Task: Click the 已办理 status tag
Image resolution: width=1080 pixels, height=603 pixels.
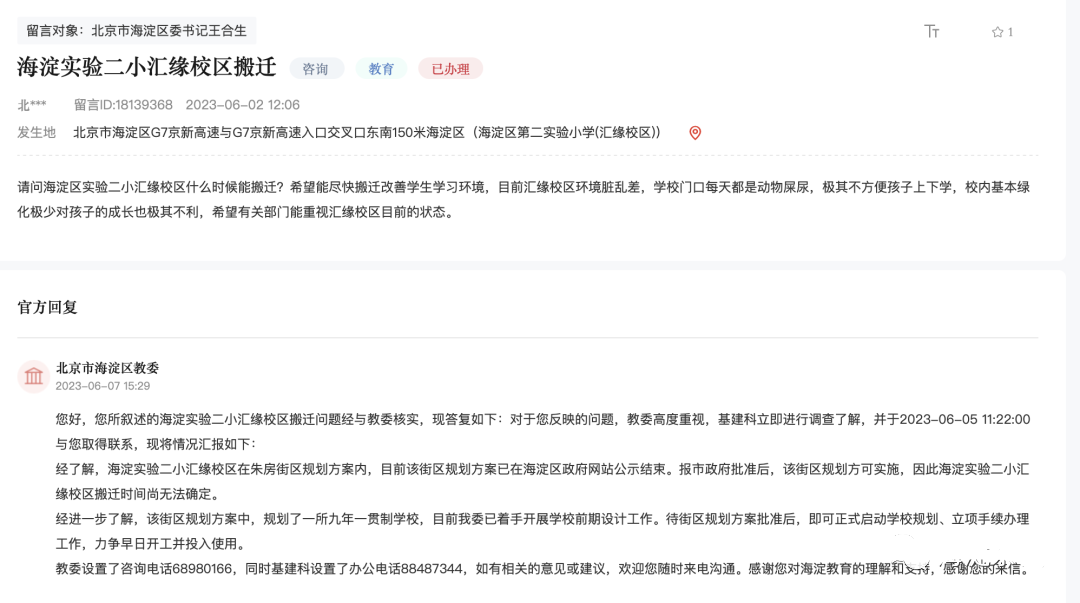Action: click(450, 69)
